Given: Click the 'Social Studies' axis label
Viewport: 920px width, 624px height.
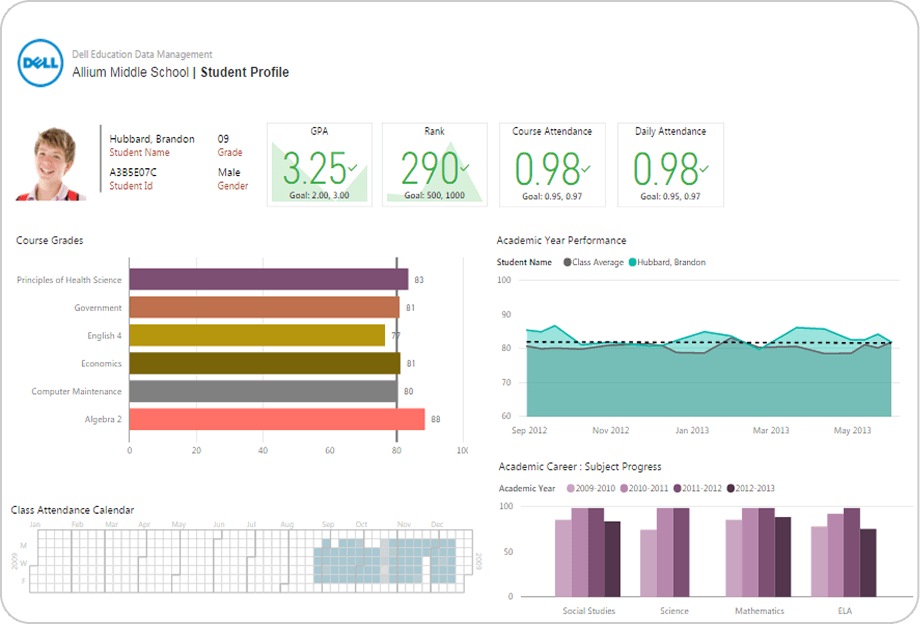Looking at the screenshot, I should (x=589, y=611).
